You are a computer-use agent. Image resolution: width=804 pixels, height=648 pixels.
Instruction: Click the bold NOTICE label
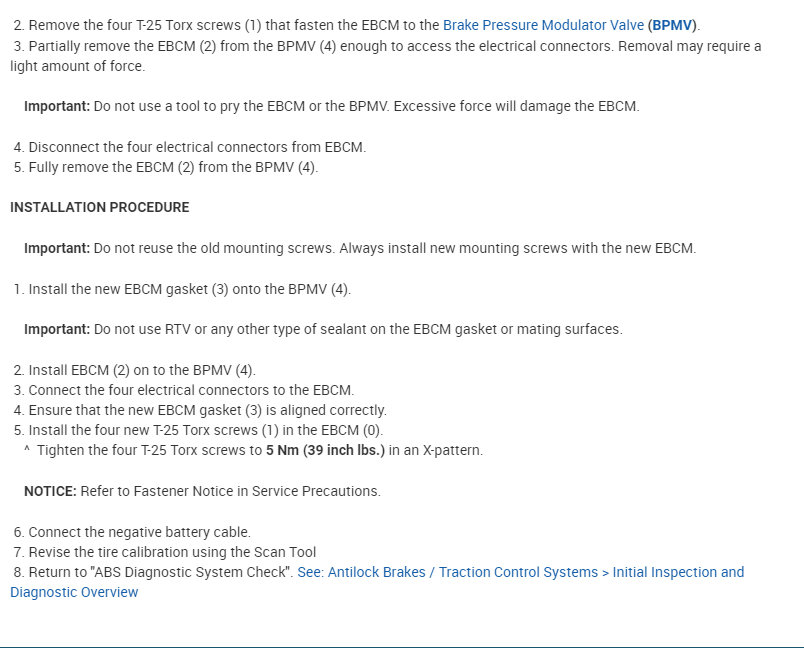[50, 491]
